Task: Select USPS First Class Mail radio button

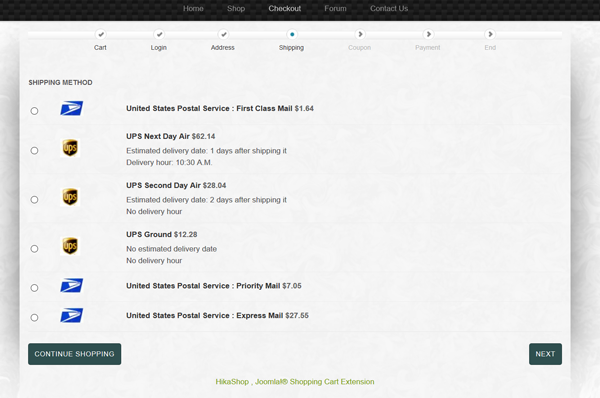Action: click(34, 111)
